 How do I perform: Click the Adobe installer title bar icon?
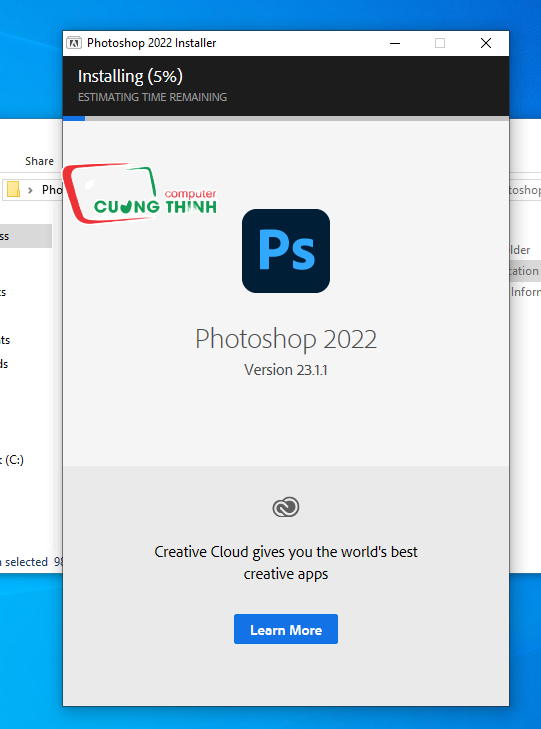[x=74, y=43]
